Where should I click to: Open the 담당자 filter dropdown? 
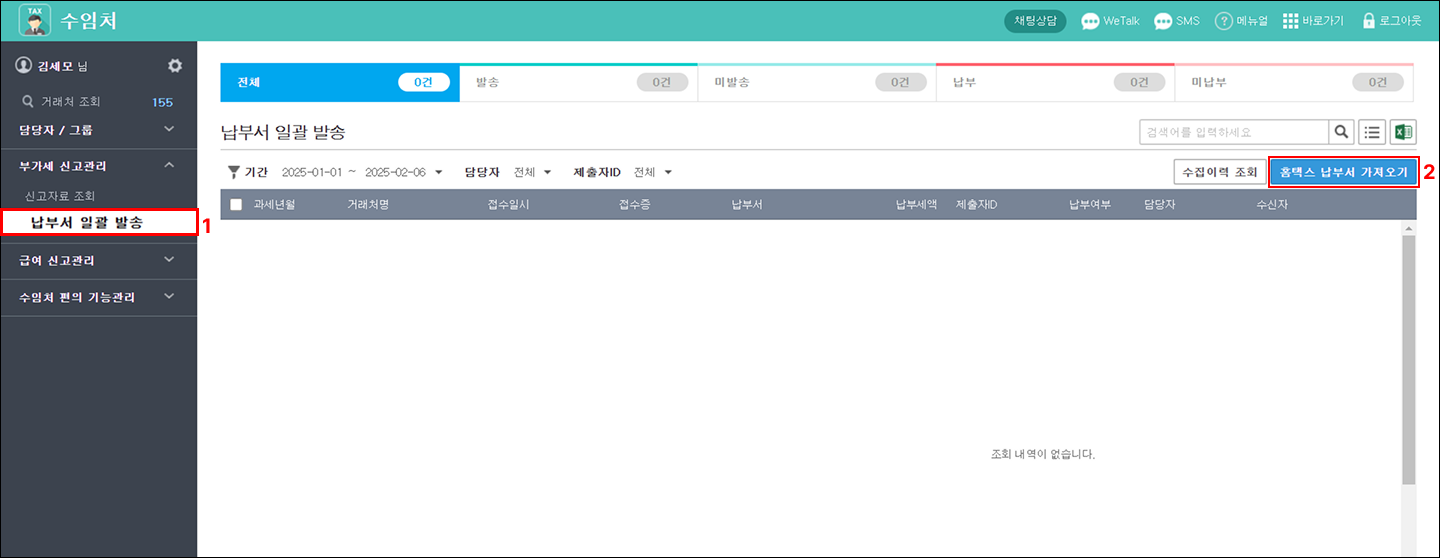(547, 173)
